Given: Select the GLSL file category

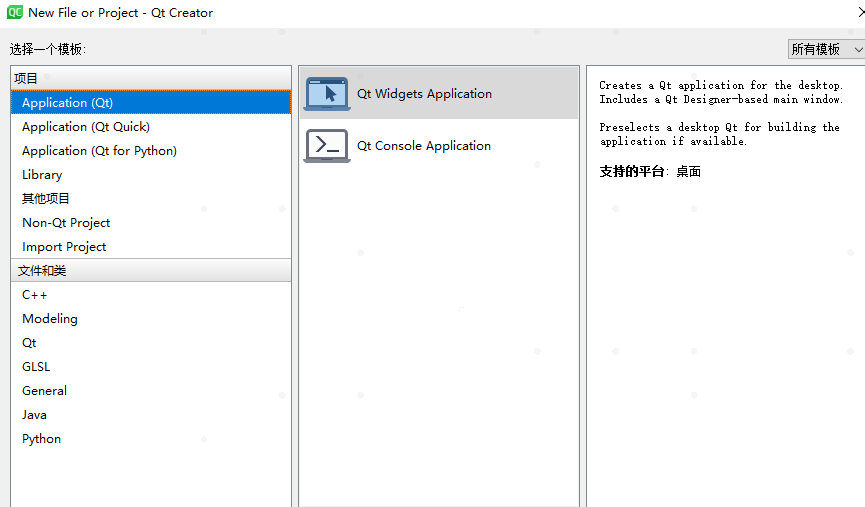Looking at the screenshot, I should [151, 367].
